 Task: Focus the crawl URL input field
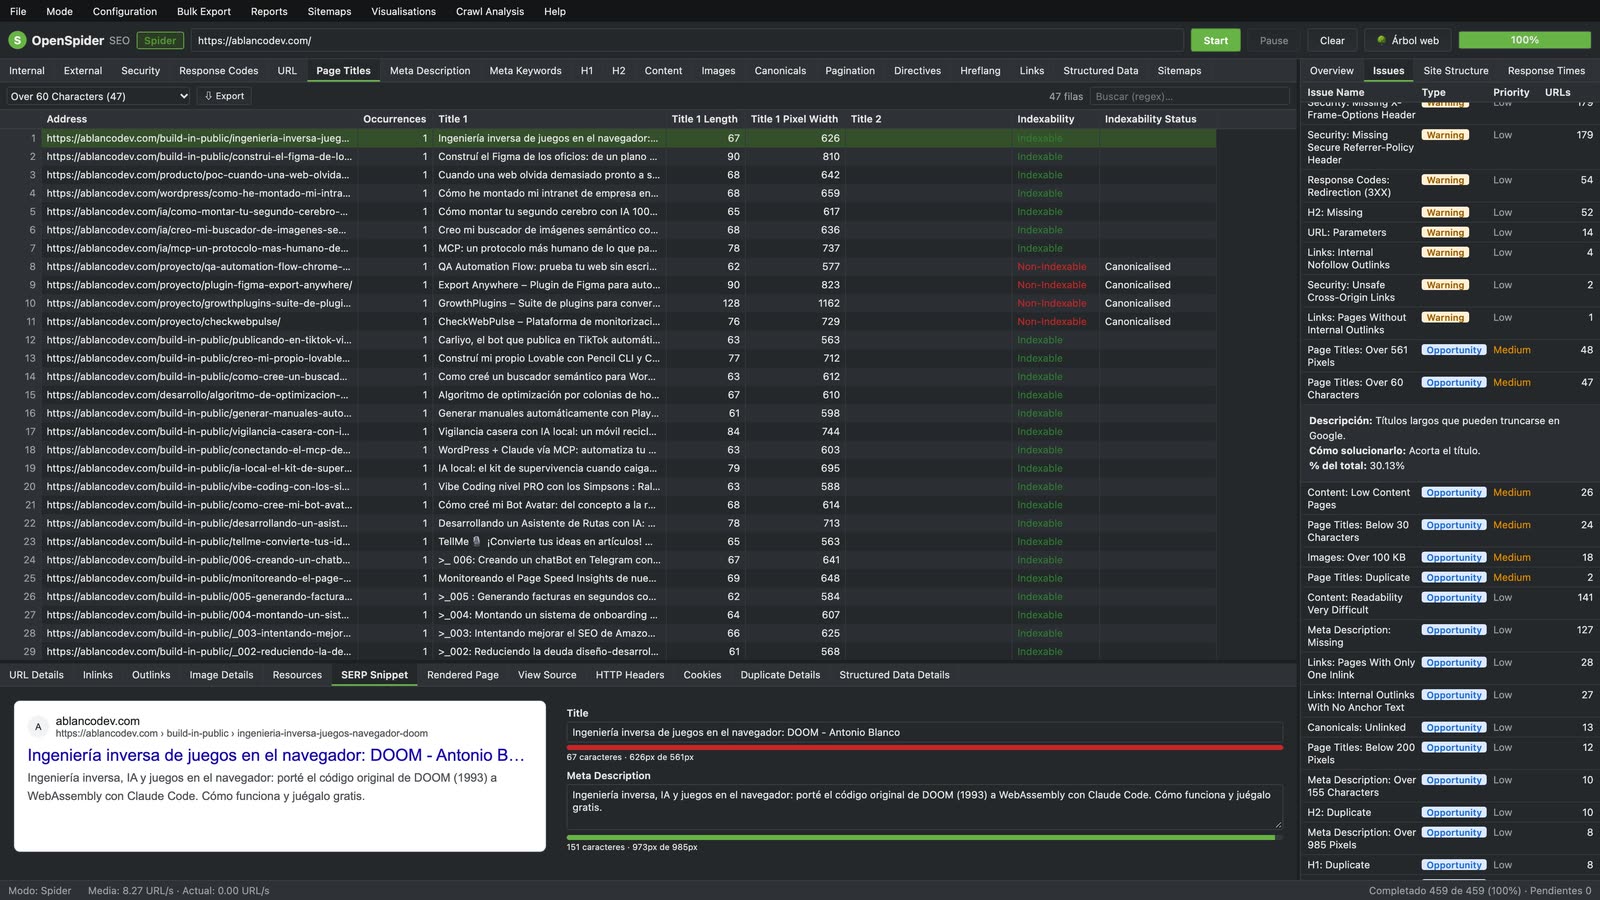pyautogui.click(x=687, y=41)
